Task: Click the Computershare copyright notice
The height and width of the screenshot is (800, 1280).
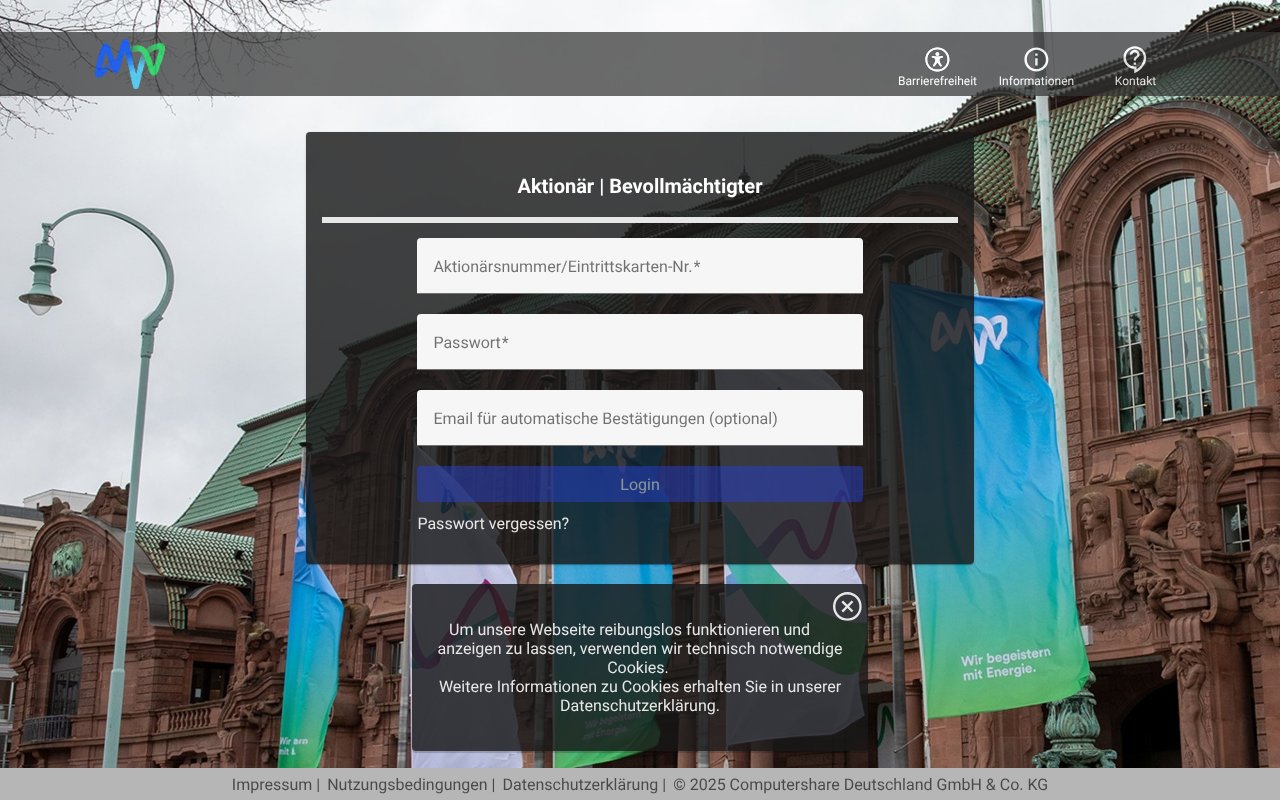Action: point(862,785)
